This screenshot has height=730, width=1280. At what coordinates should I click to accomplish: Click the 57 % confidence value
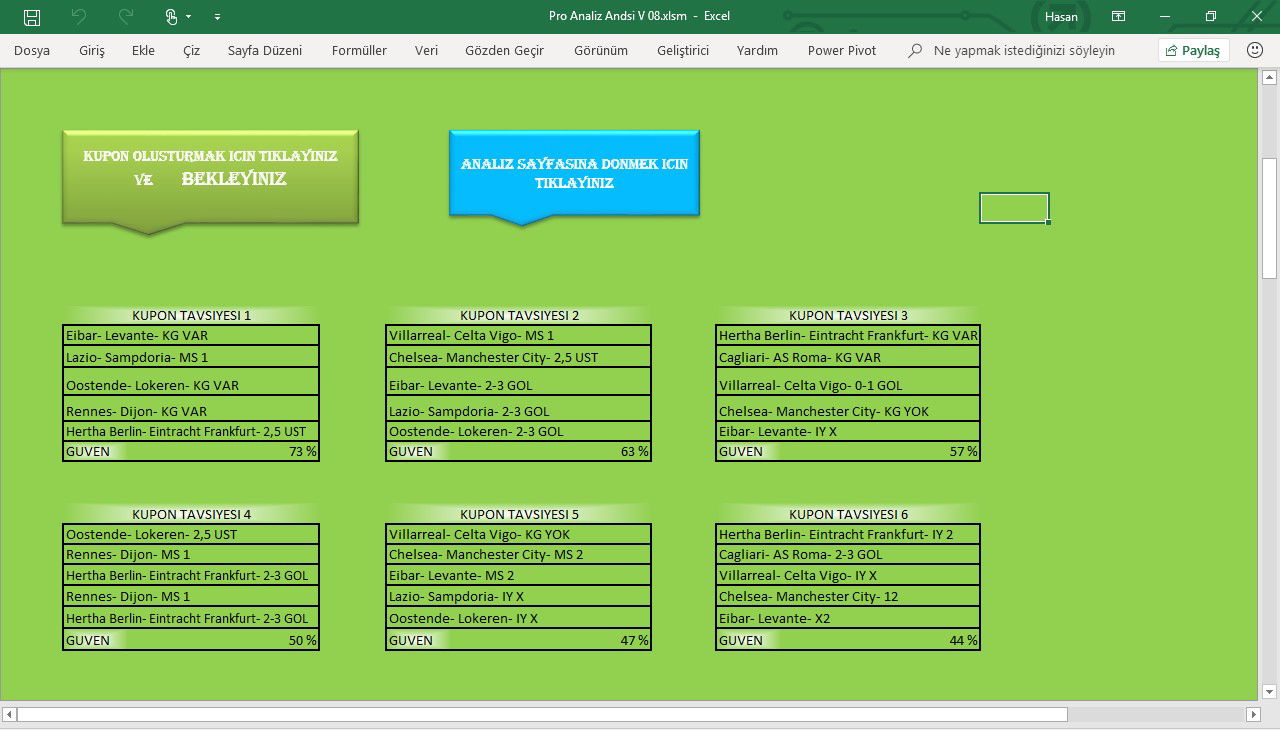tap(963, 451)
